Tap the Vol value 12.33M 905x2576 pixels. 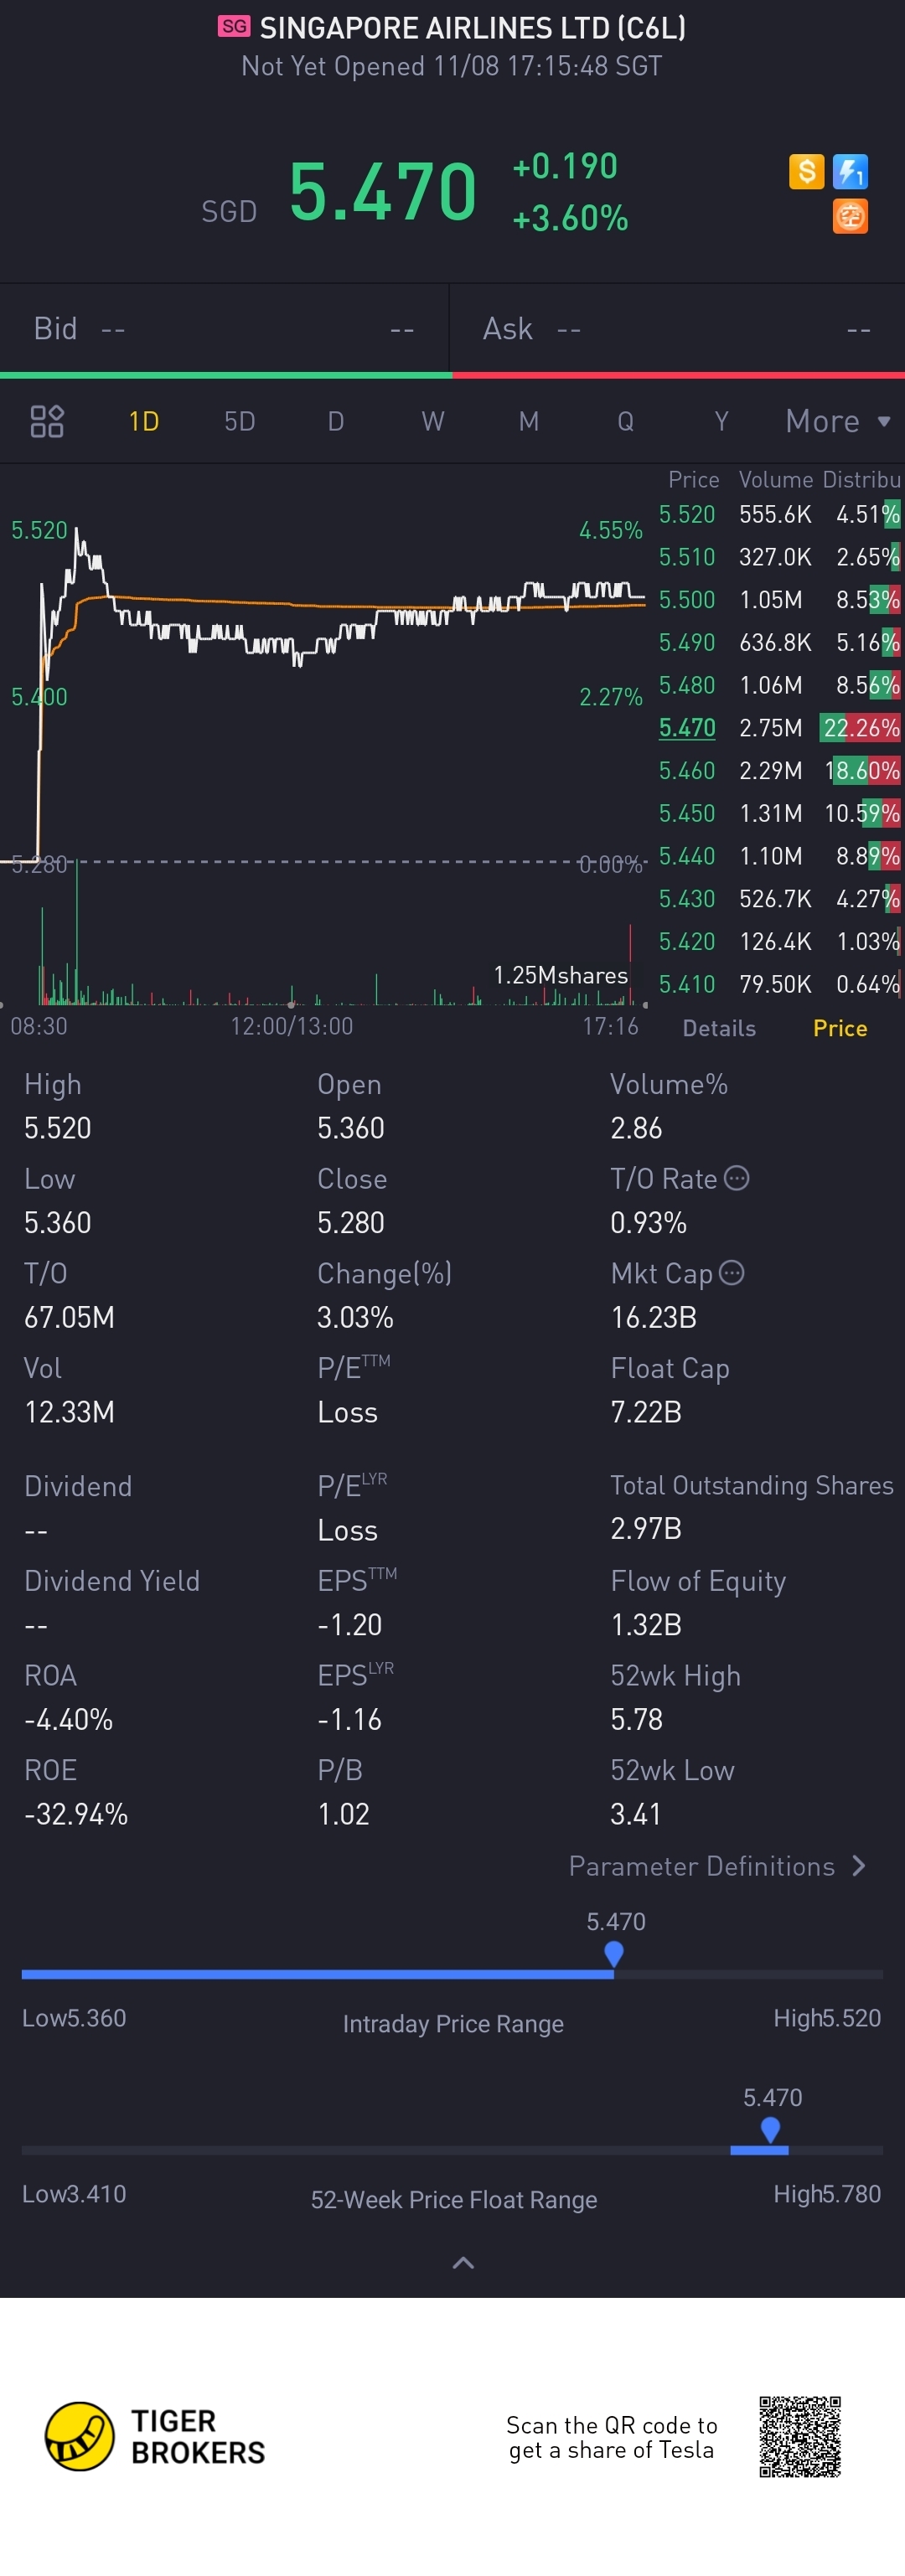click(x=69, y=1412)
